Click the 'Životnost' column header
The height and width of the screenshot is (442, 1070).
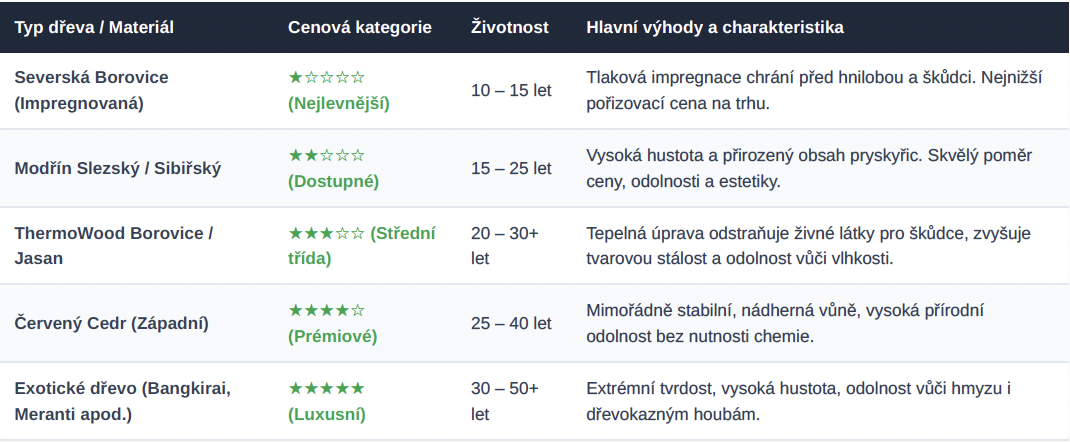point(510,27)
